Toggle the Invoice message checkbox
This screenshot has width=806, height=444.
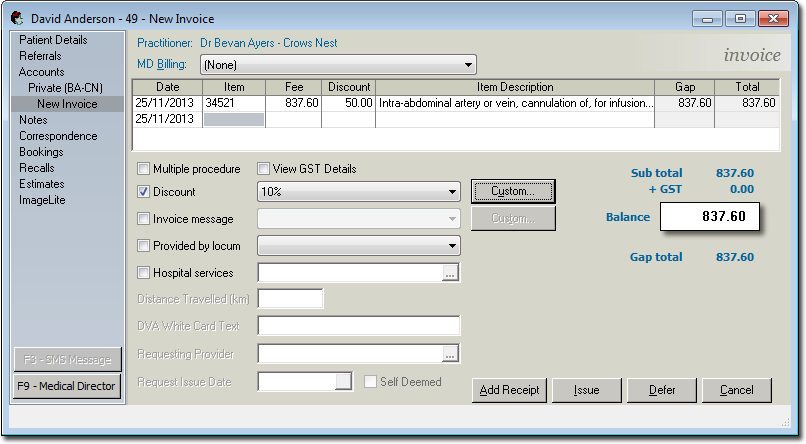click(x=144, y=219)
